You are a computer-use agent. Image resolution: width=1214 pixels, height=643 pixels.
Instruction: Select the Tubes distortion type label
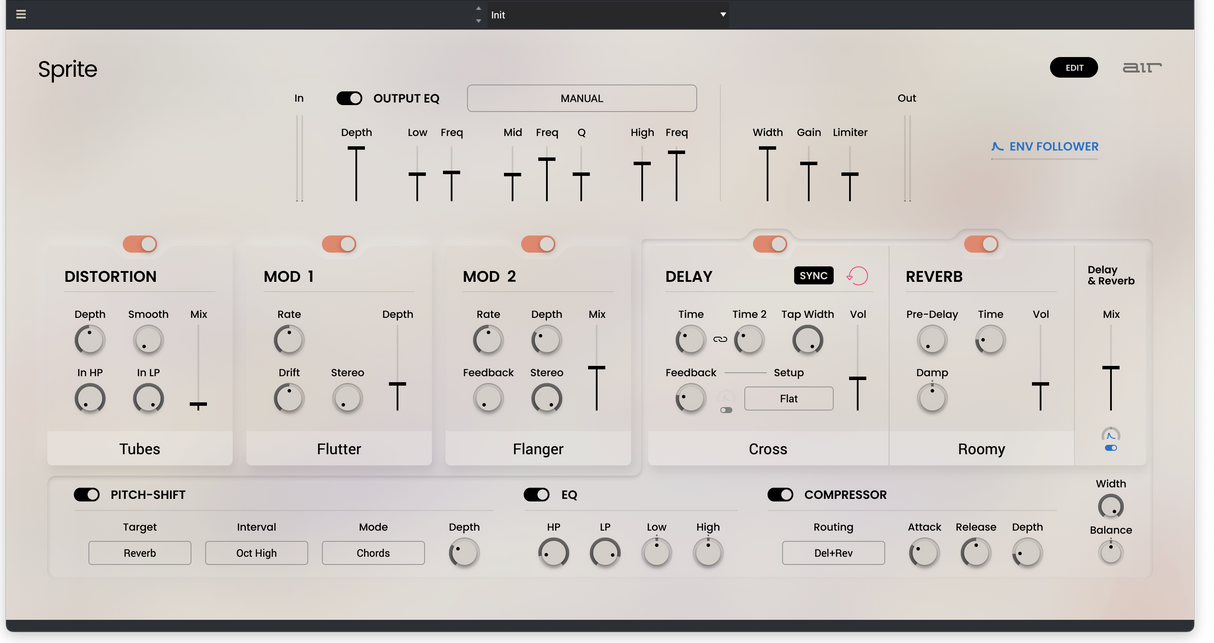click(139, 449)
